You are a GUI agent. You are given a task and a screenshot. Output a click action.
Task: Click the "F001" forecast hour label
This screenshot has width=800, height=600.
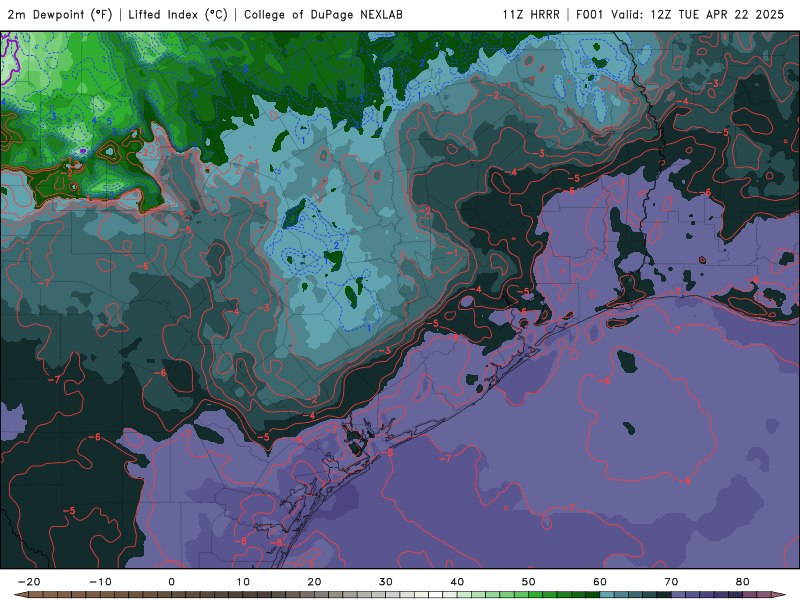click(591, 15)
